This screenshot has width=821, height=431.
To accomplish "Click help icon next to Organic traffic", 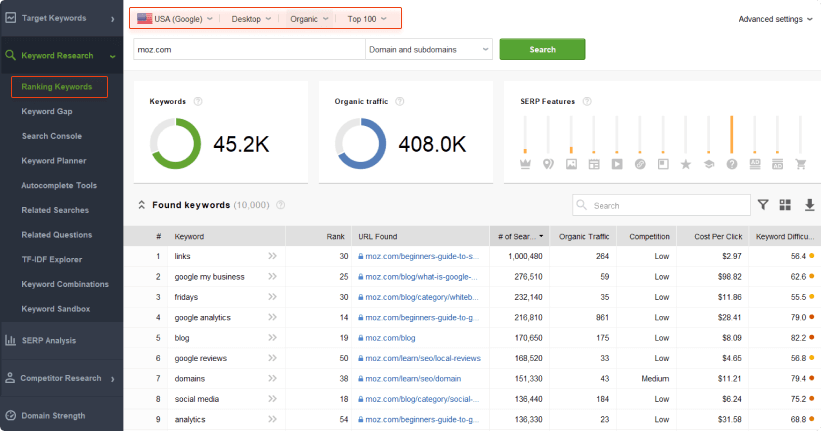I will coord(400,102).
